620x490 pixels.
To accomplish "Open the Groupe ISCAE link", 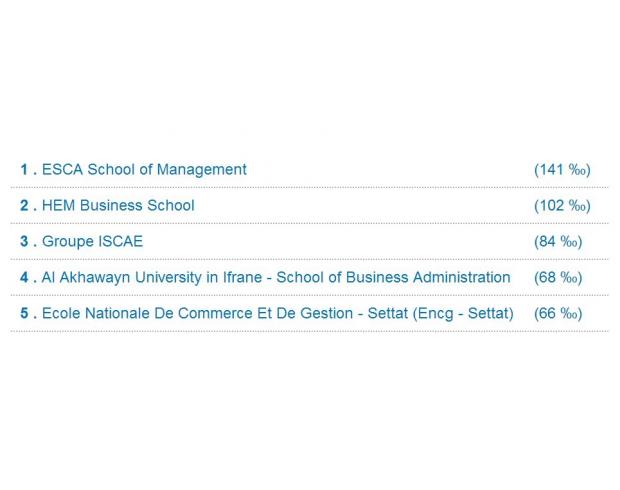I will 92,242.
